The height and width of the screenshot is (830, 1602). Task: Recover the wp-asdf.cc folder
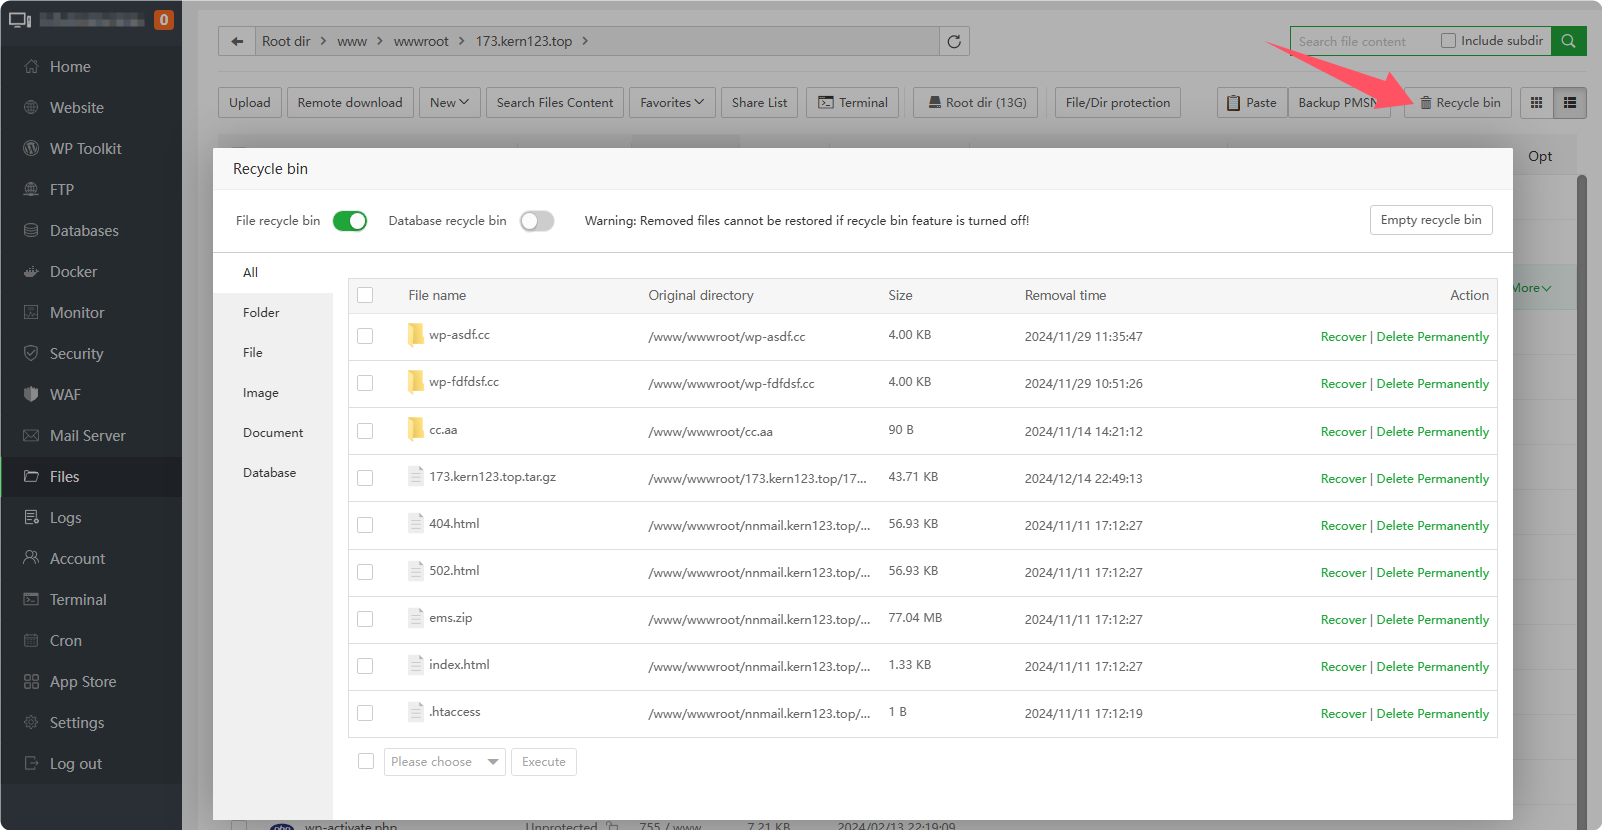point(1342,337)
